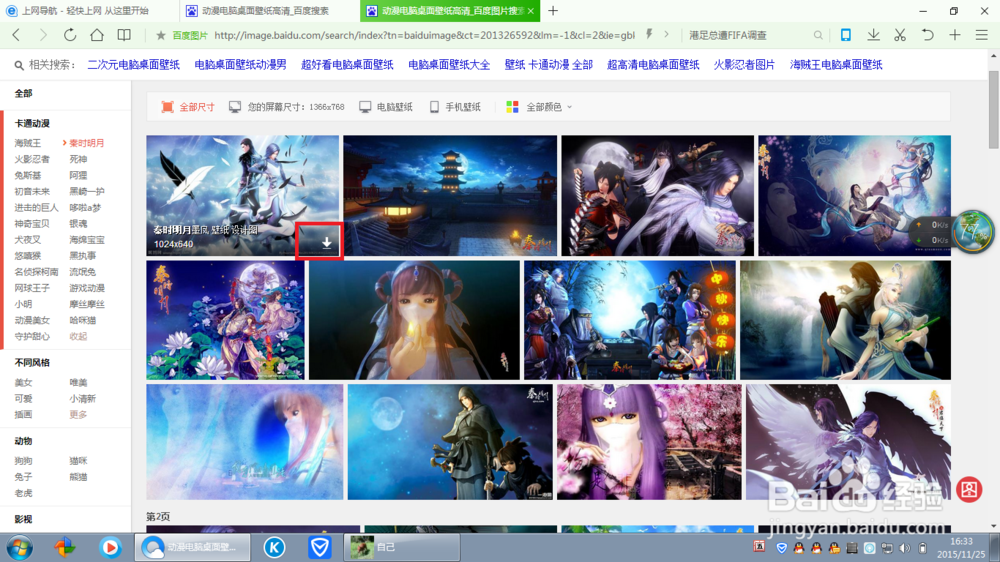
Task: Select the 手机壁纸 filter
Action: click(x=455, y=107)
